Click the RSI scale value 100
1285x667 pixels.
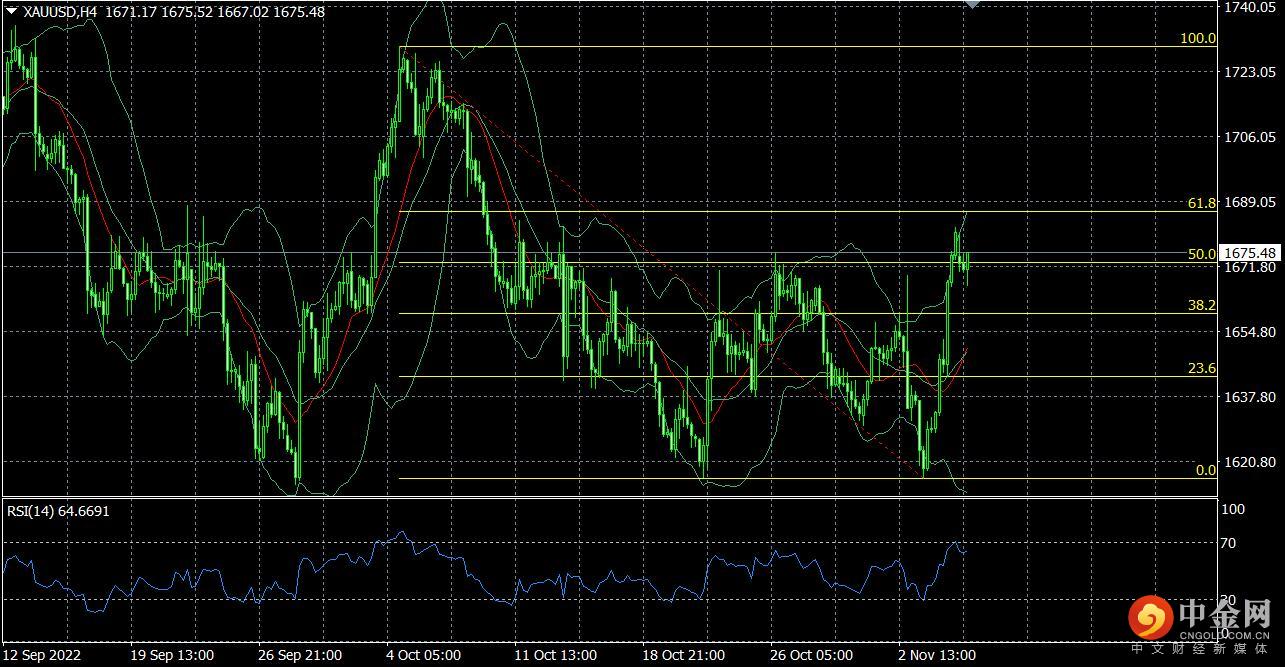pyautogui.click(x=1235, y=509)
